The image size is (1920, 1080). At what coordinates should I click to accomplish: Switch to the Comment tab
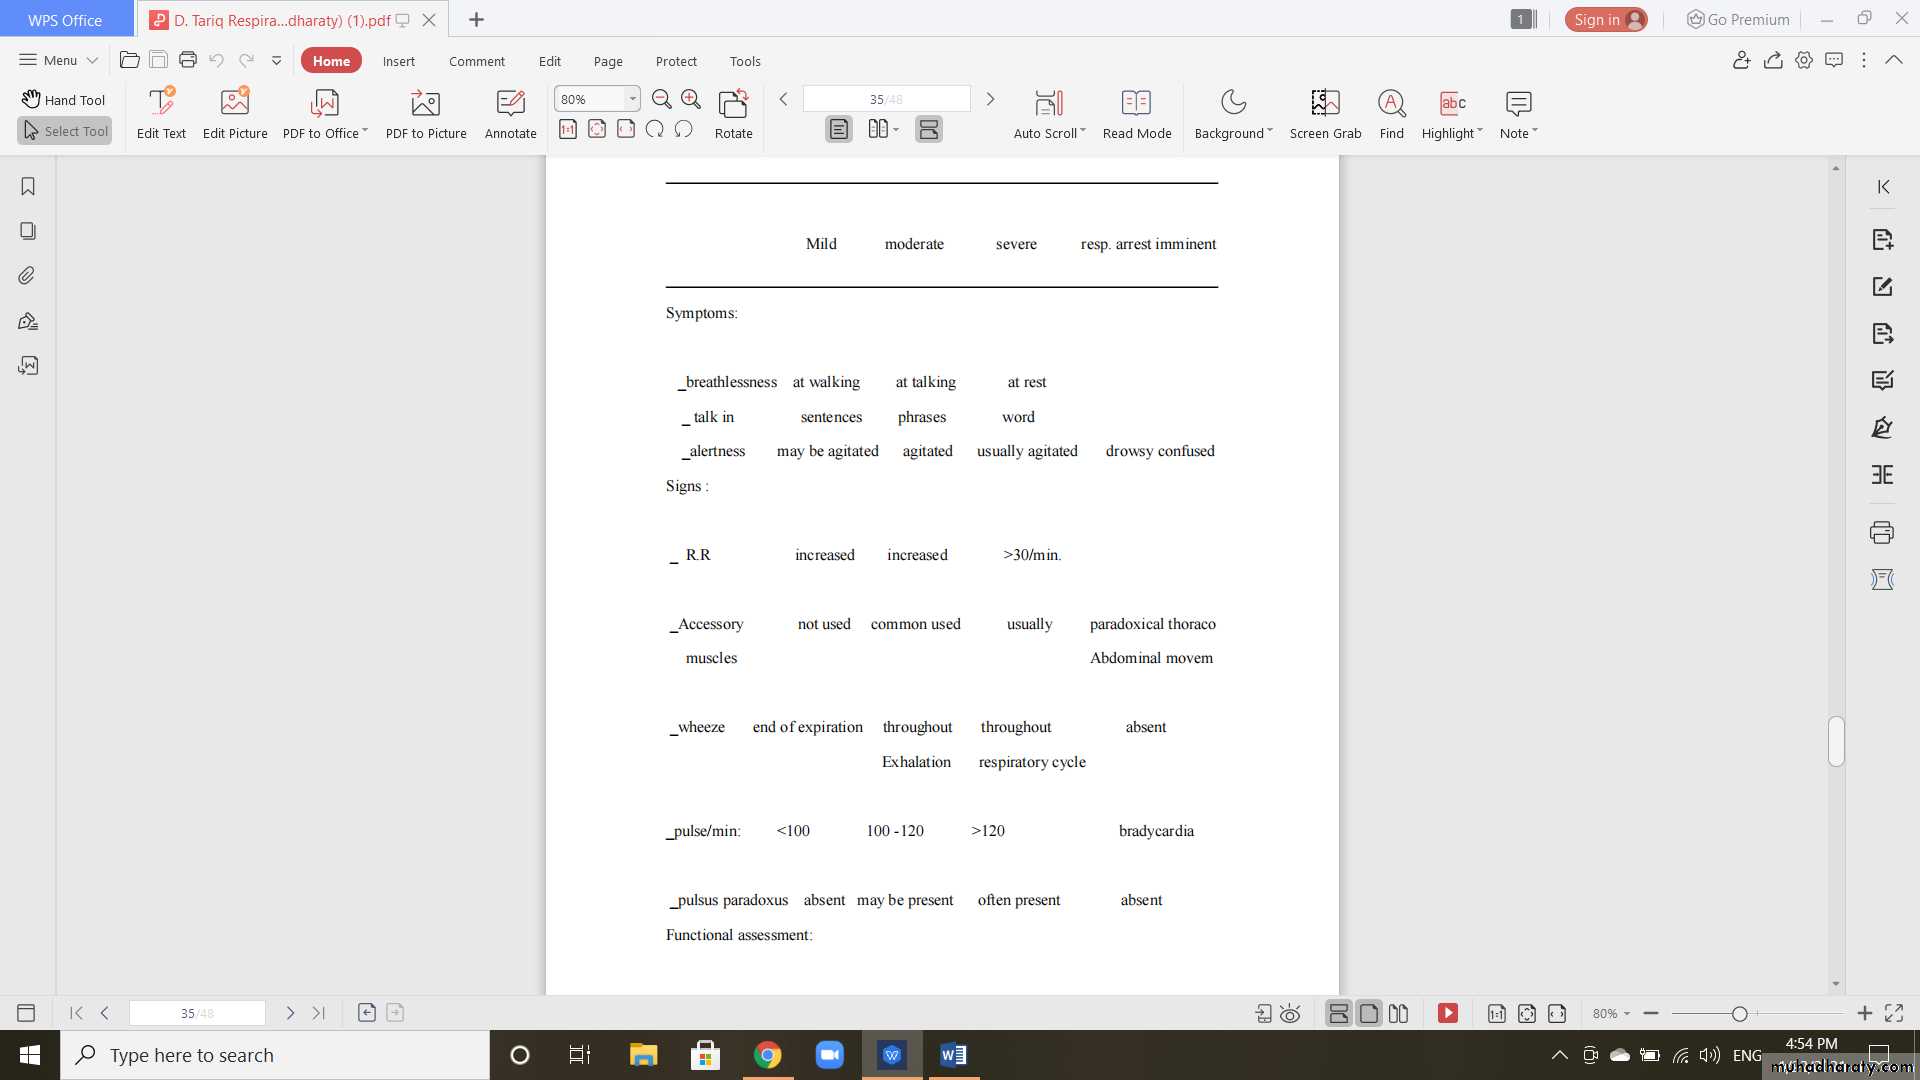pyautogui.click(x=476, y=61)
